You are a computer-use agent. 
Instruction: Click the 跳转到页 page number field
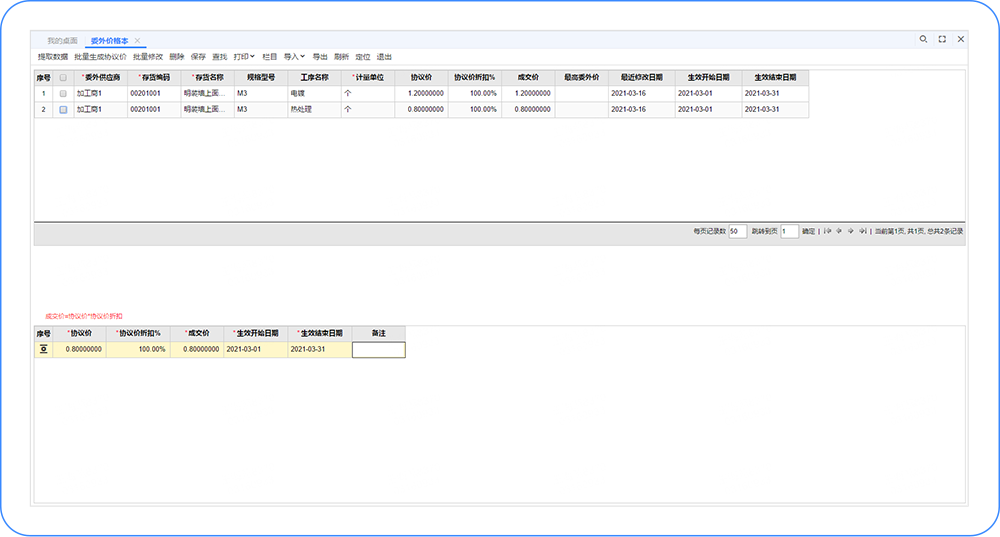tap(789, 231)
